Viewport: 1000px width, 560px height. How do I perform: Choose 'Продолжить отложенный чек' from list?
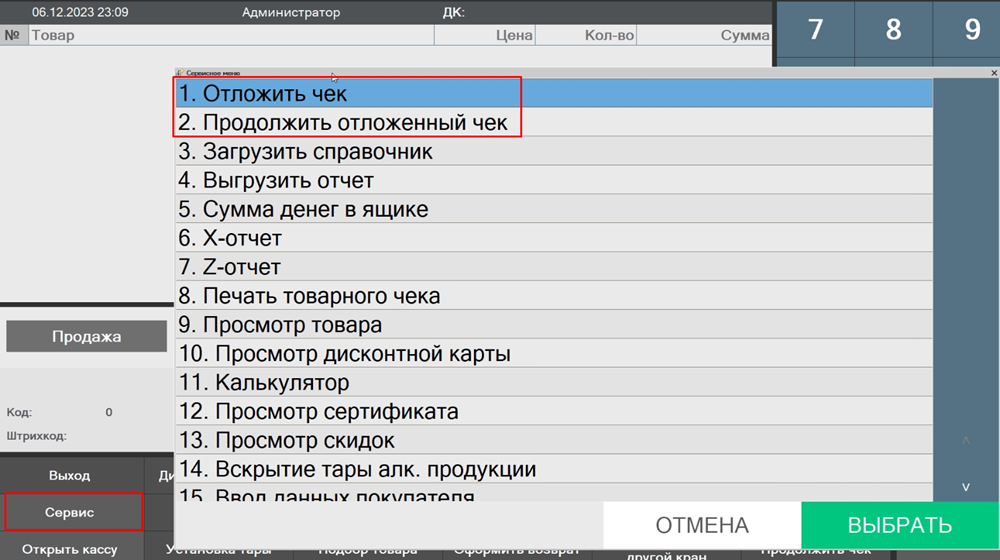(x=553, y=123)
